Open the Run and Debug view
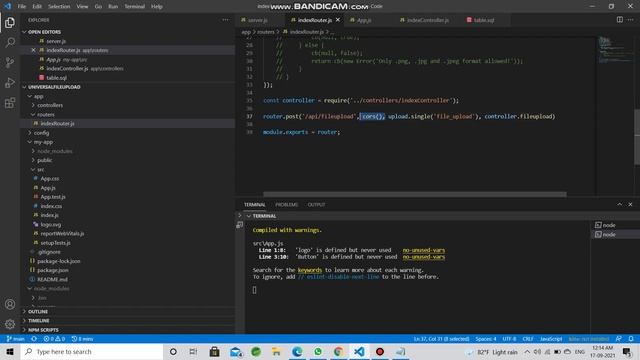Image resolution: width=640 pixels, height=360 pixels. tap(10, 82)
